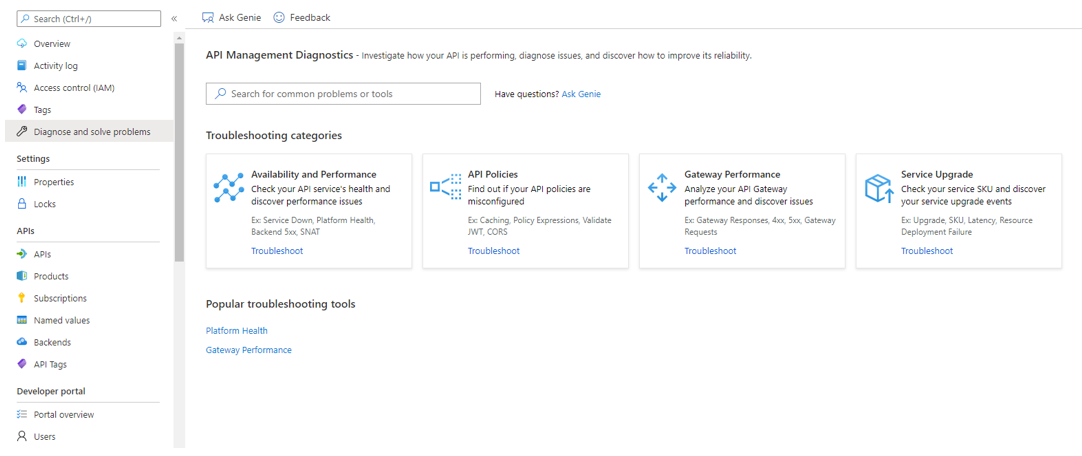Screen dimensions: 1082x456
Task: Open Gateway Performance under popular tools
Action: [x=248, y=350]
